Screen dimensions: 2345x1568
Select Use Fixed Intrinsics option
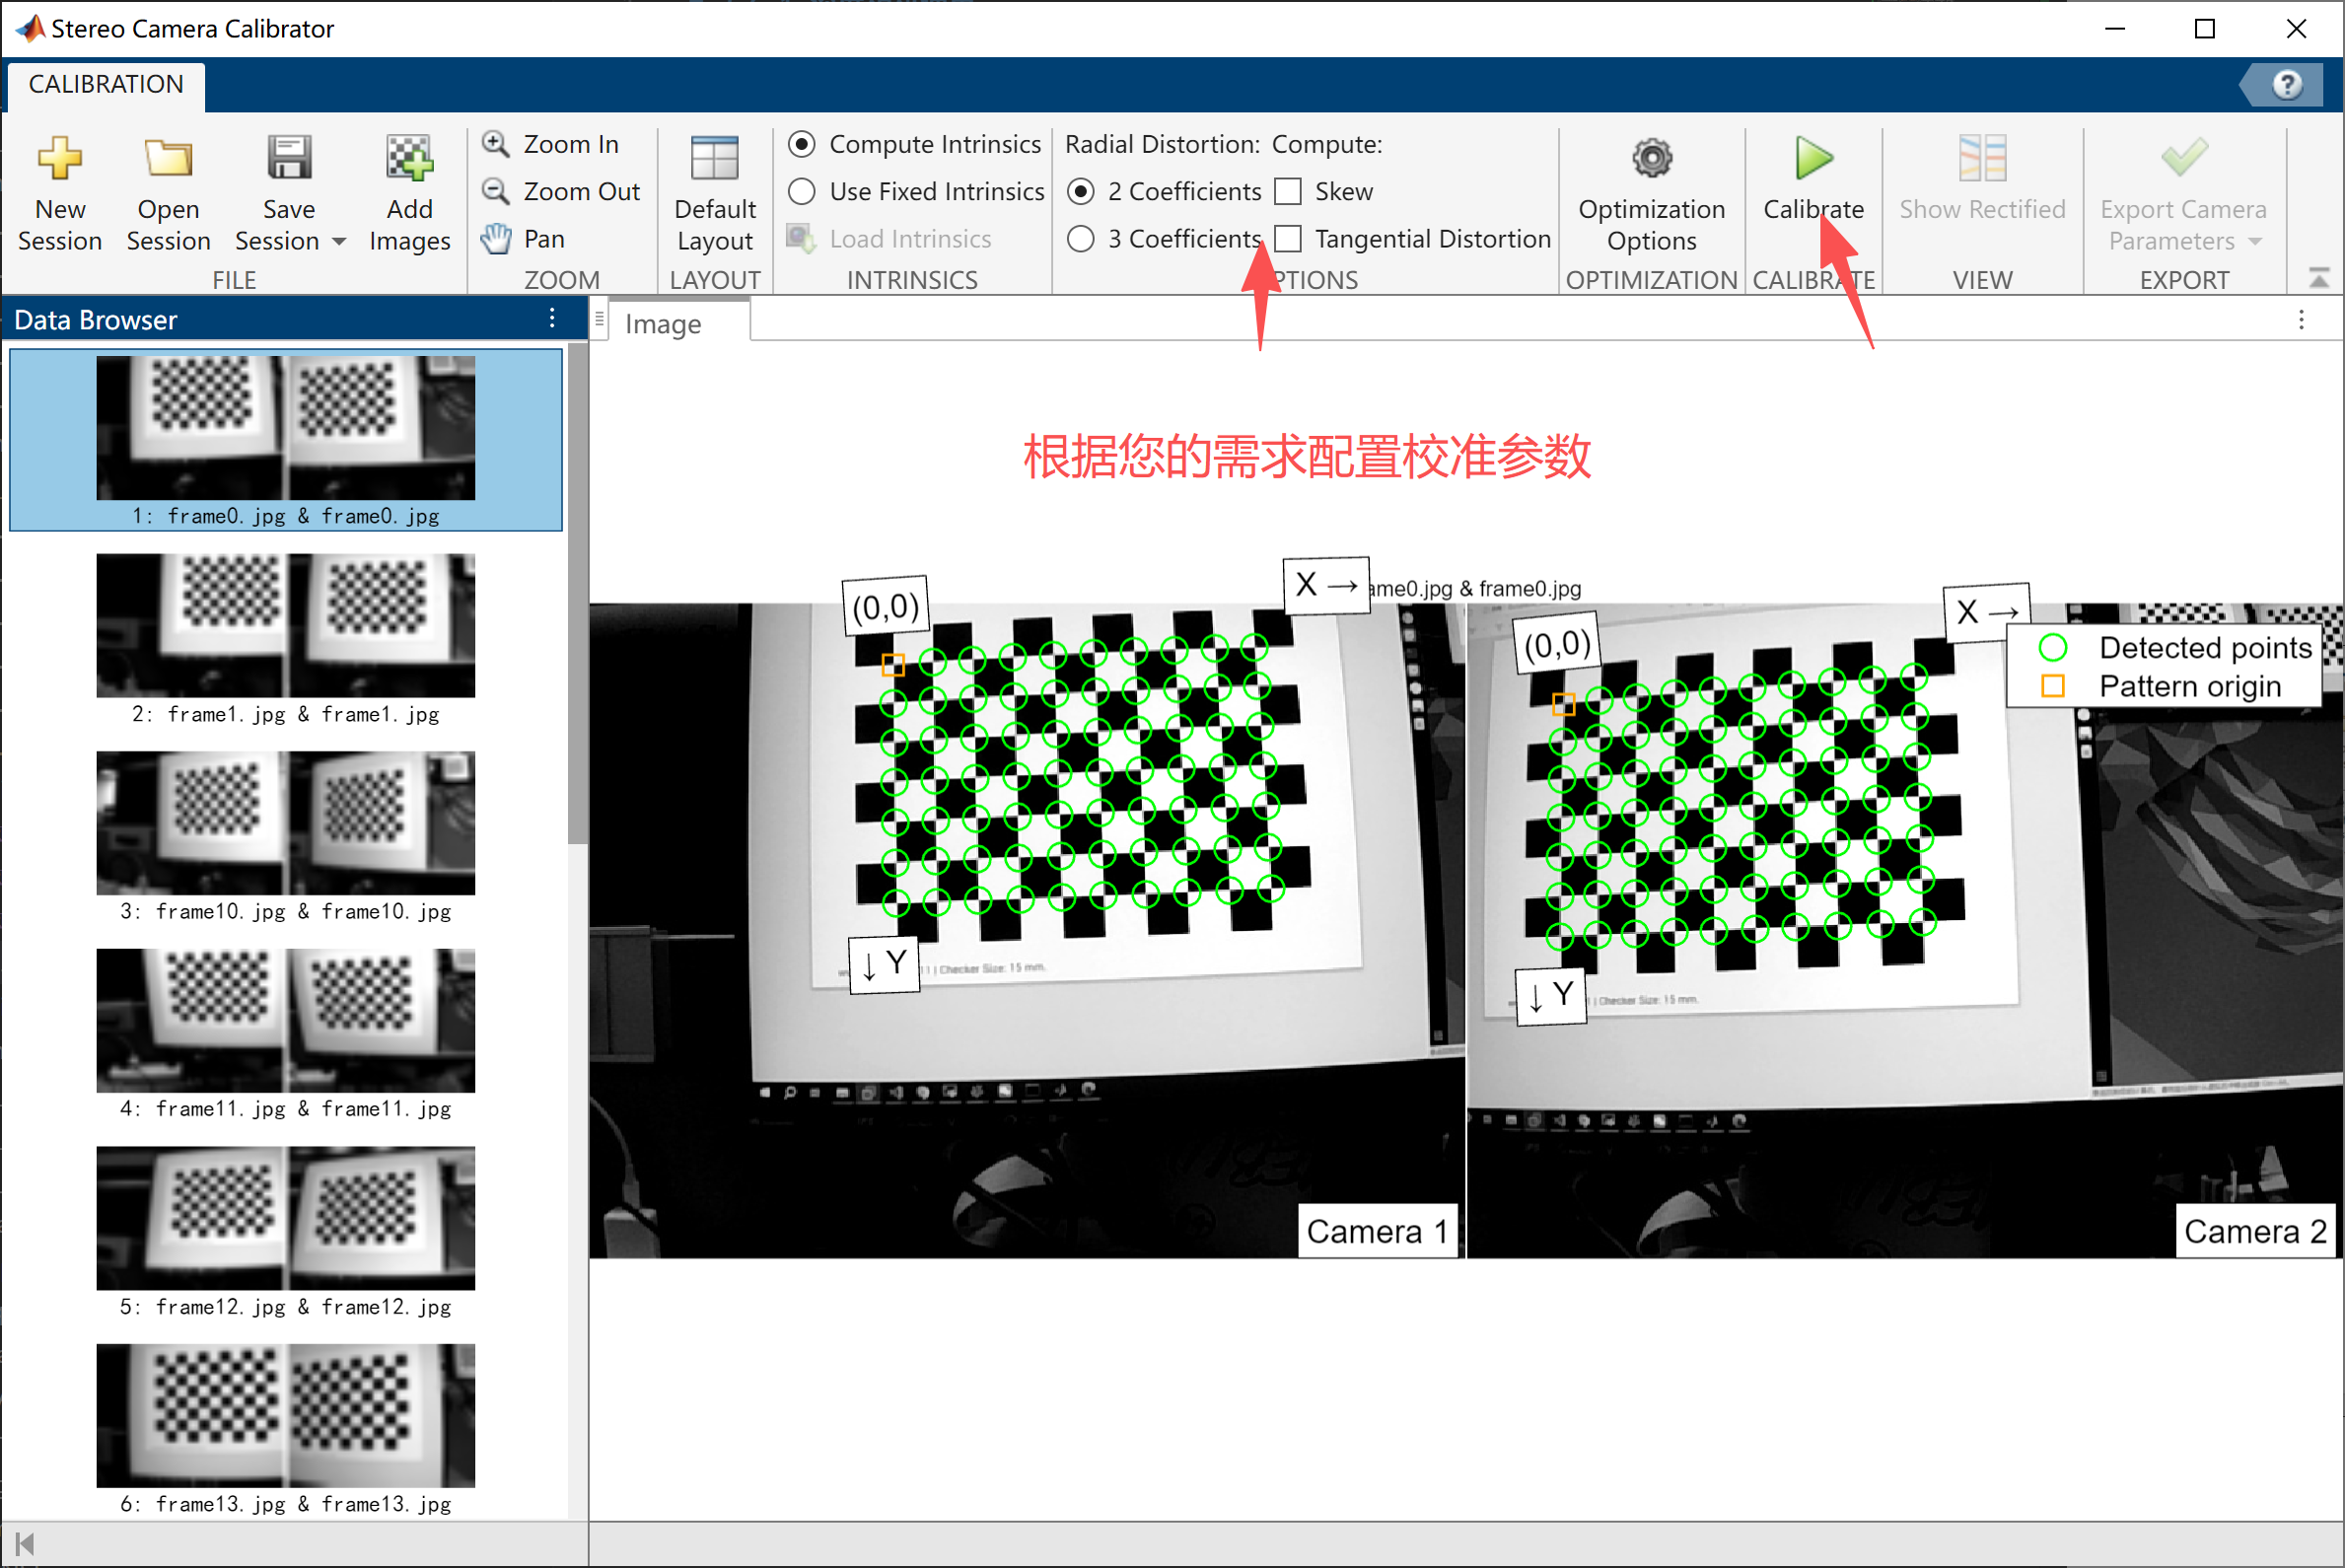click(x=802, y=191)
